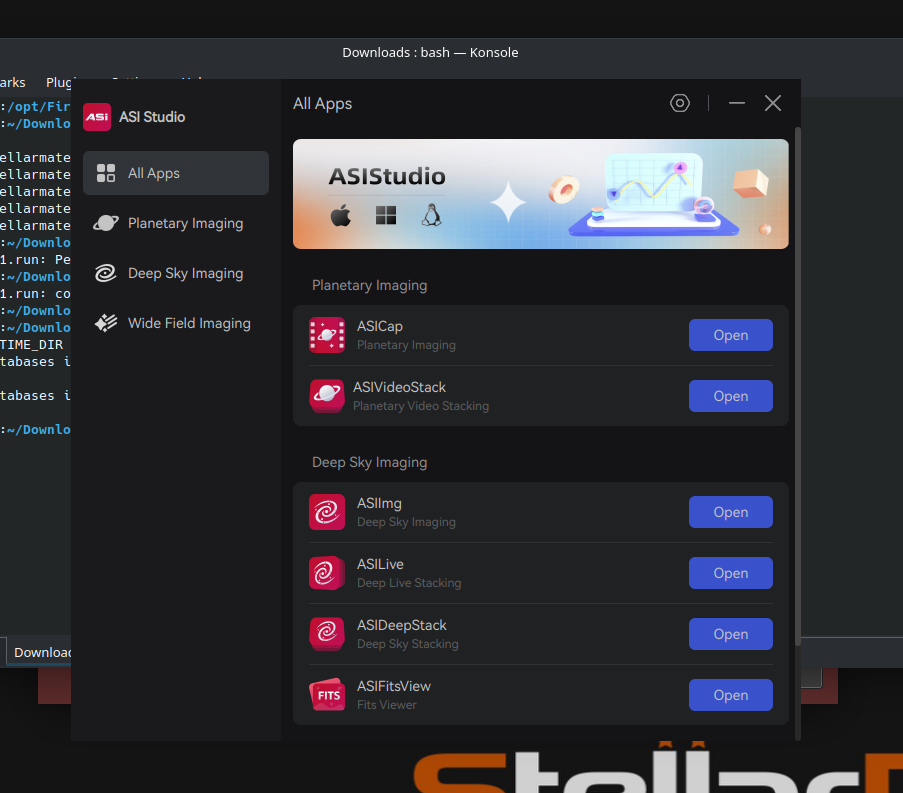Close the ASI Studio window
This screenshot has width=903, height=793.
[x=773, y=103]
